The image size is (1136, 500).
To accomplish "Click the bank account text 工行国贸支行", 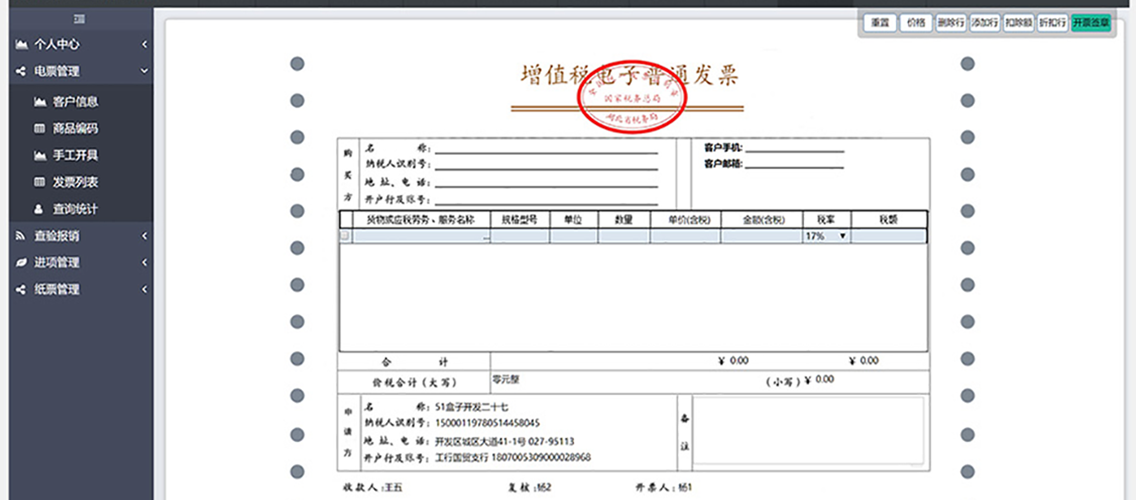I will [x=461, y=458].
